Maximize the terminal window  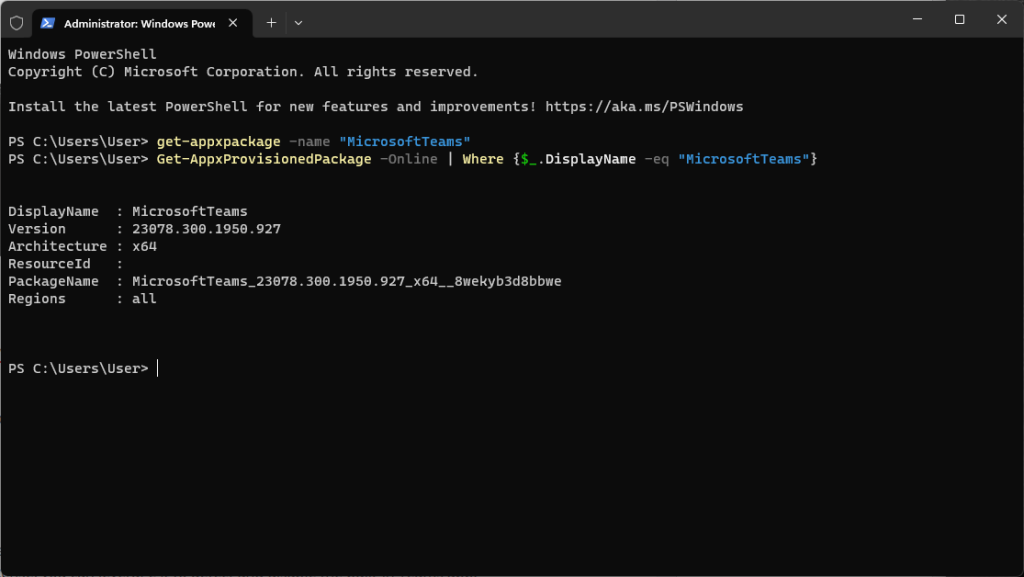pos(959,20)
